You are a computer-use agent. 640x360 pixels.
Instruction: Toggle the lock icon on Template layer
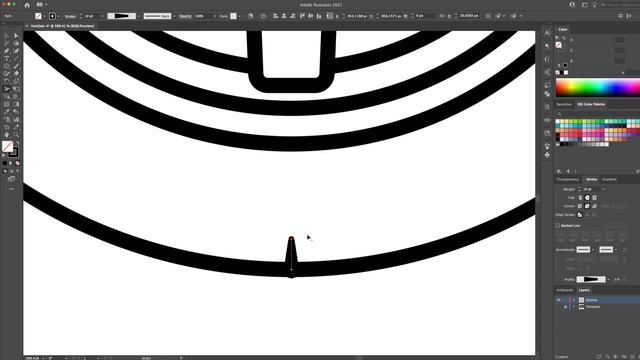tap(566, 307)
